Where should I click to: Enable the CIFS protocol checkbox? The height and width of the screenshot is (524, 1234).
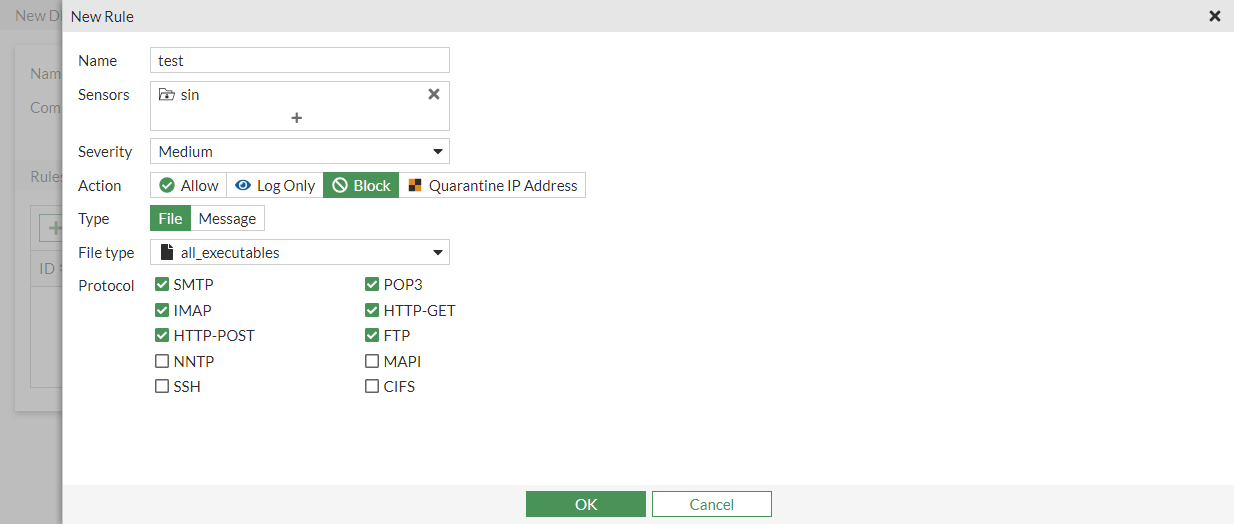(372, 386)
